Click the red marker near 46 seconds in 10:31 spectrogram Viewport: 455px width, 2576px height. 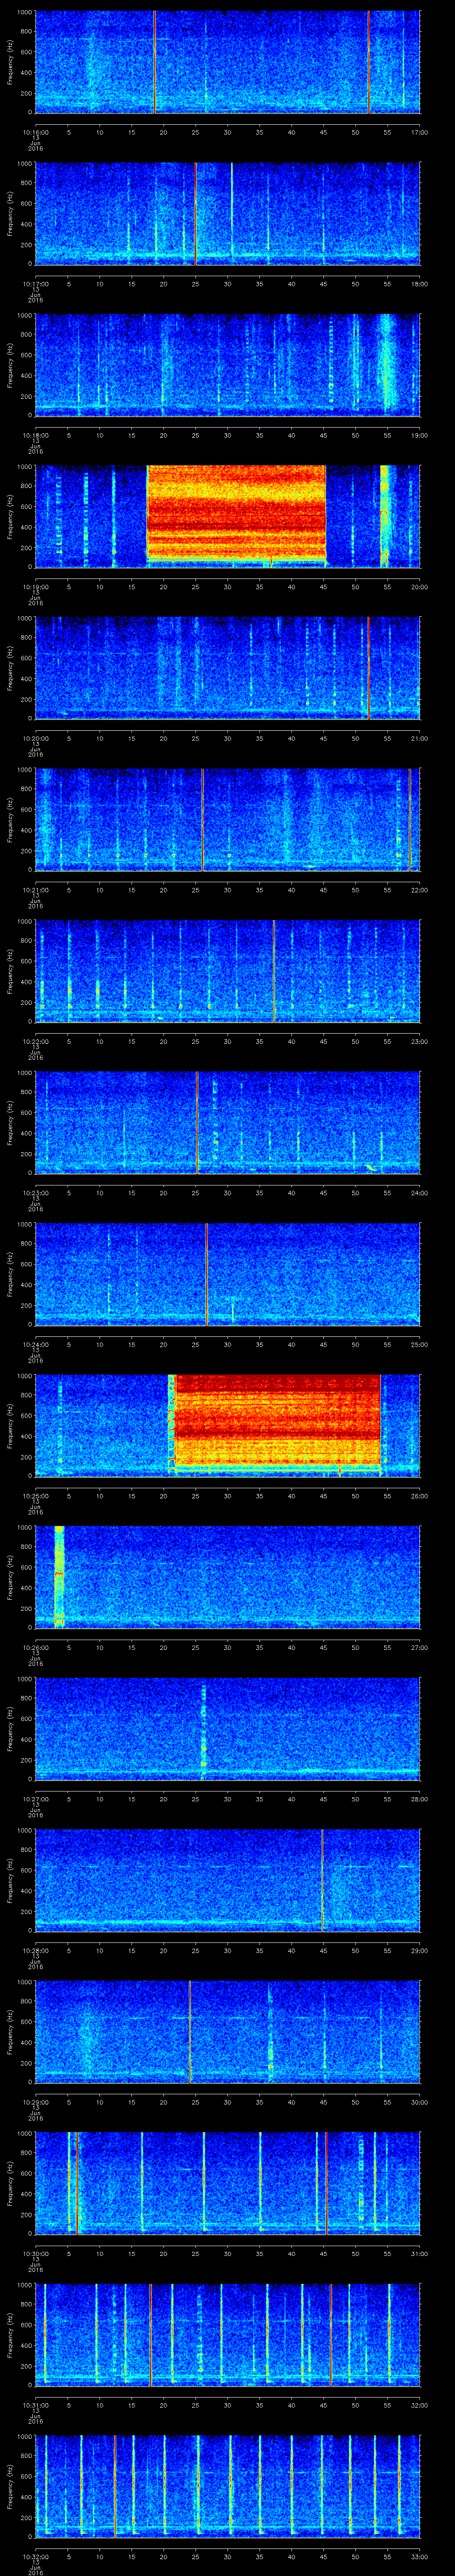331,2334
